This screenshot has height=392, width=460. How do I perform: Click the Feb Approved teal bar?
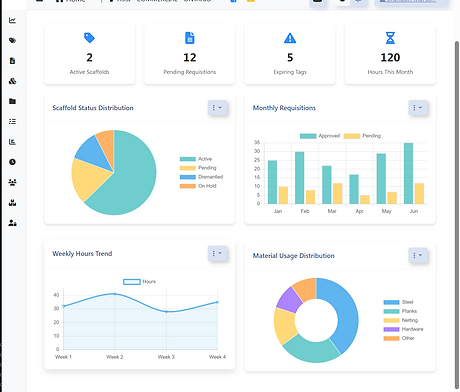click(299, 178)
